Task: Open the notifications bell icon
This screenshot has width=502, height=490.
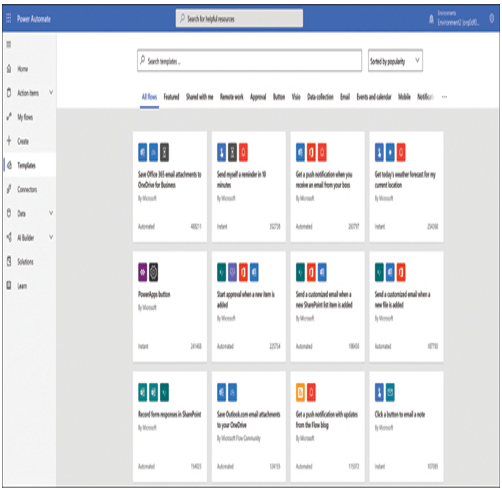Action: pyautogui.click(x=431, y=19)
